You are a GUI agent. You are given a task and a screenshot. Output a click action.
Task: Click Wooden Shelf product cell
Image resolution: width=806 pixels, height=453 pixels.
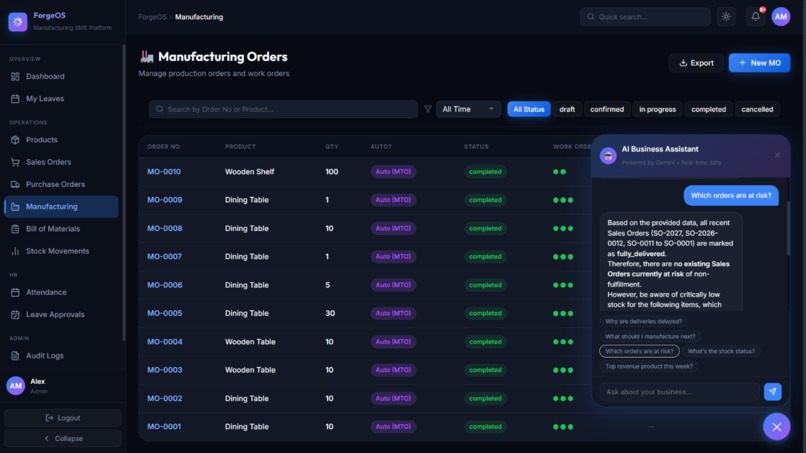click(249, 172)
